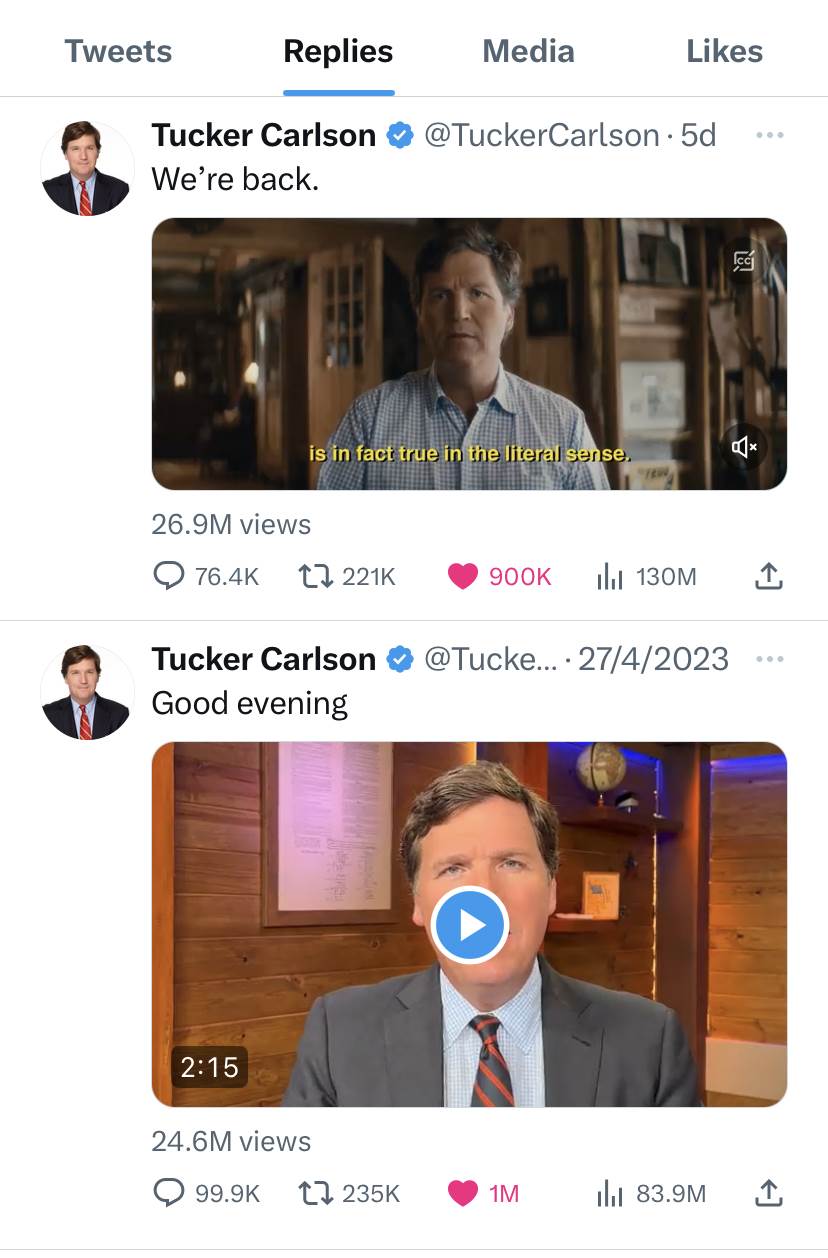Image resolution: width=828 pixels, height=1258 pixels.
Task: Reply to the "We're back." tweet
Action: [x=169, y=576]
